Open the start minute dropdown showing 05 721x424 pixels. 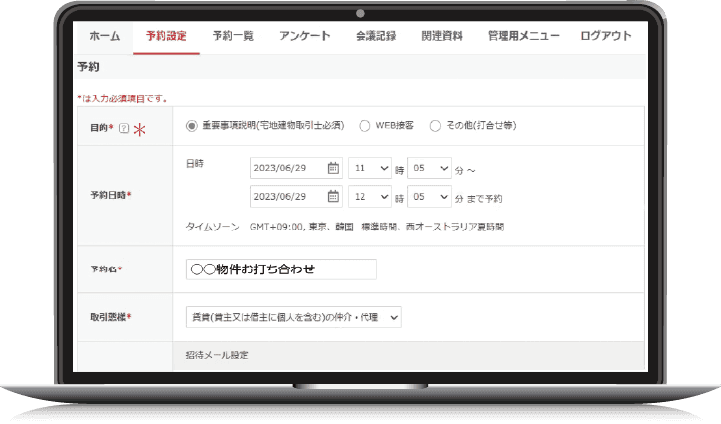coord(429,168)
